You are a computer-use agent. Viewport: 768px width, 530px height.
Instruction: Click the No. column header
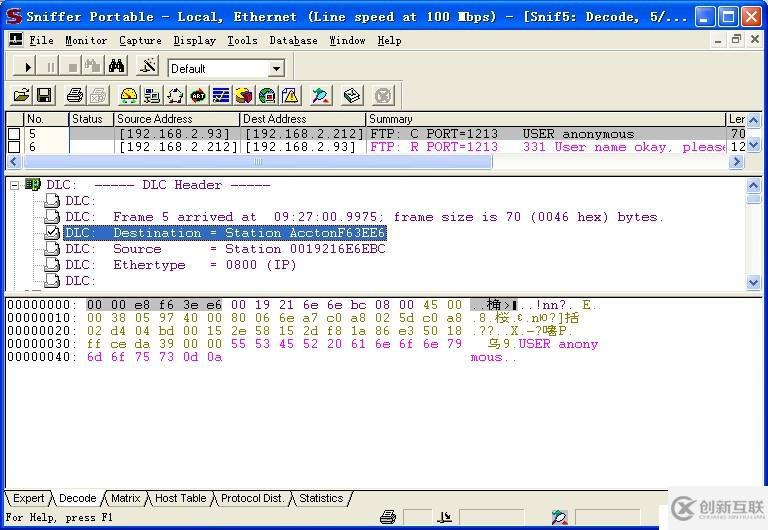pos(46,119)
